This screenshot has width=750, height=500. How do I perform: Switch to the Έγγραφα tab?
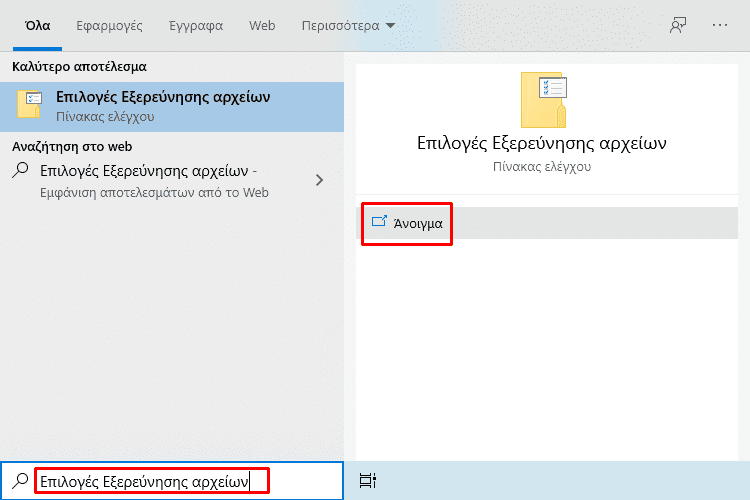pos(196,25)
